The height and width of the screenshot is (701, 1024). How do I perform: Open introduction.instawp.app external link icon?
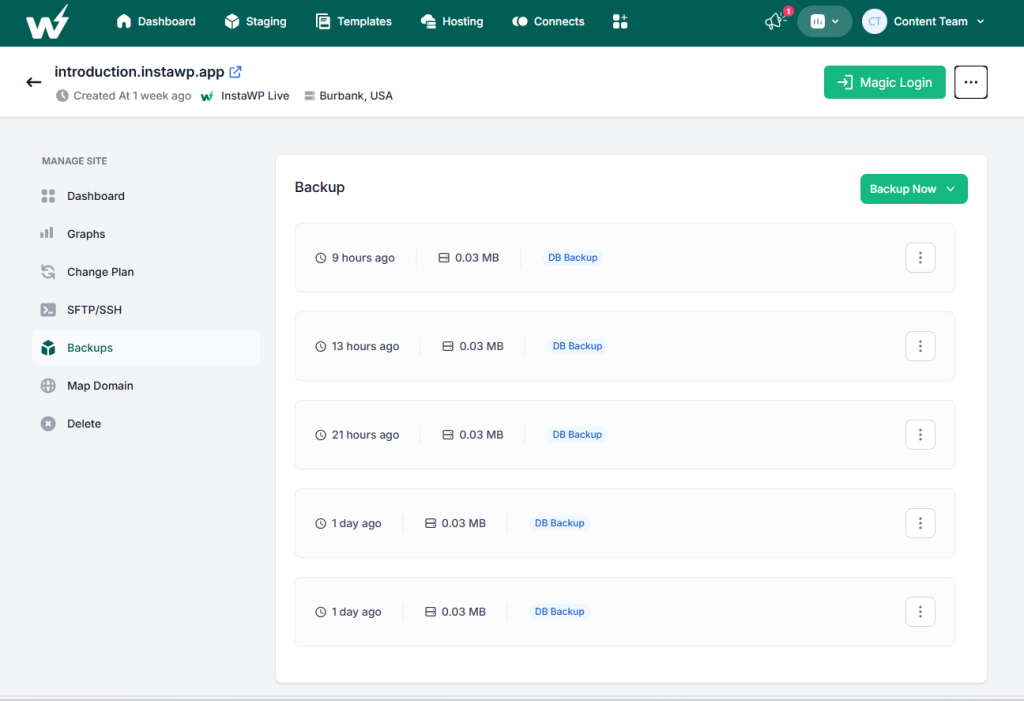236,72
